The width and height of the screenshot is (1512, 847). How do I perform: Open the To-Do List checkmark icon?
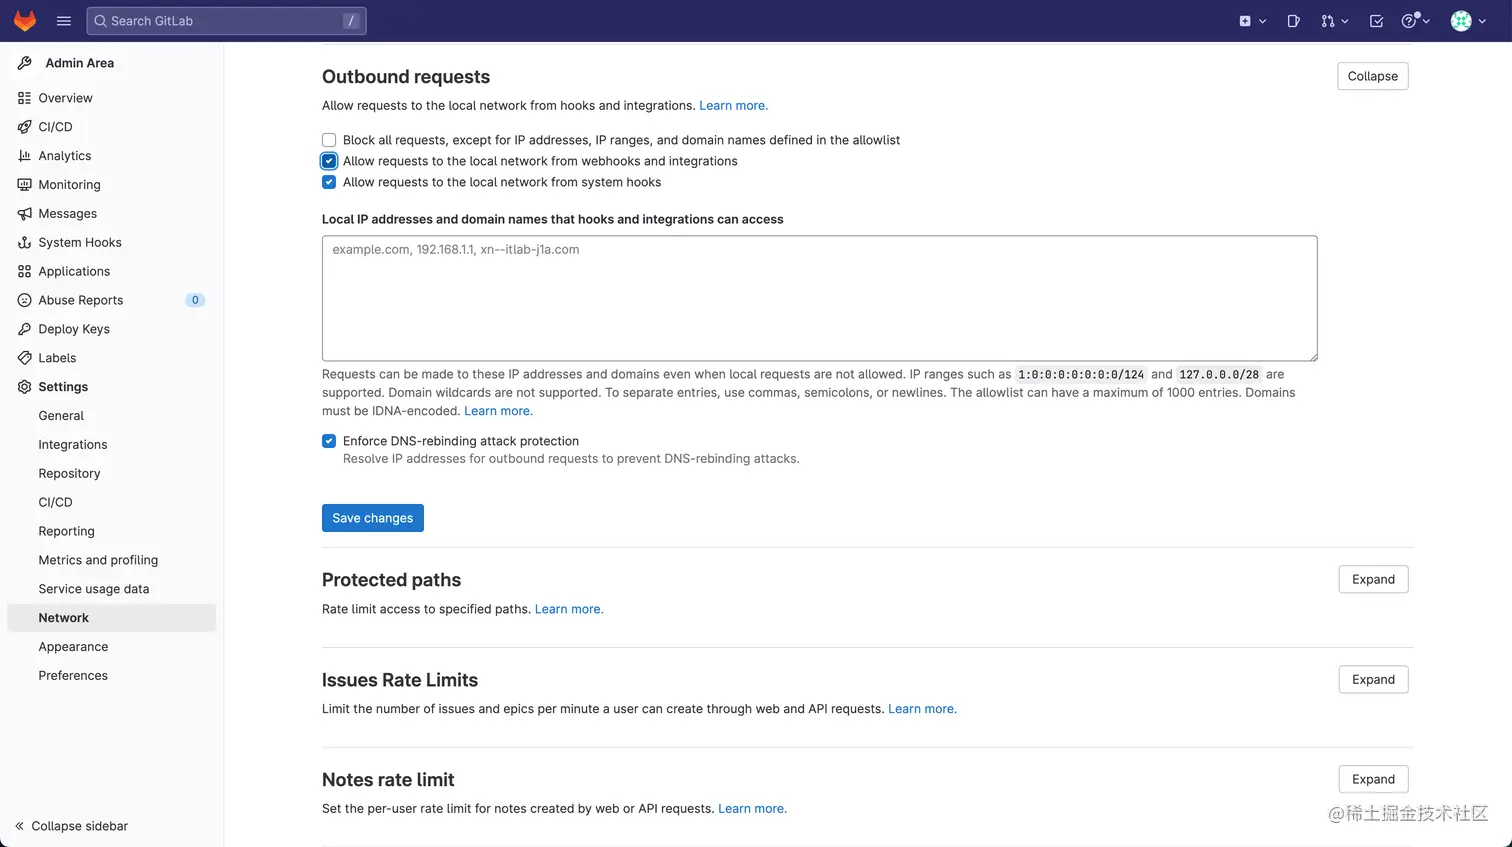[1376, 21]
